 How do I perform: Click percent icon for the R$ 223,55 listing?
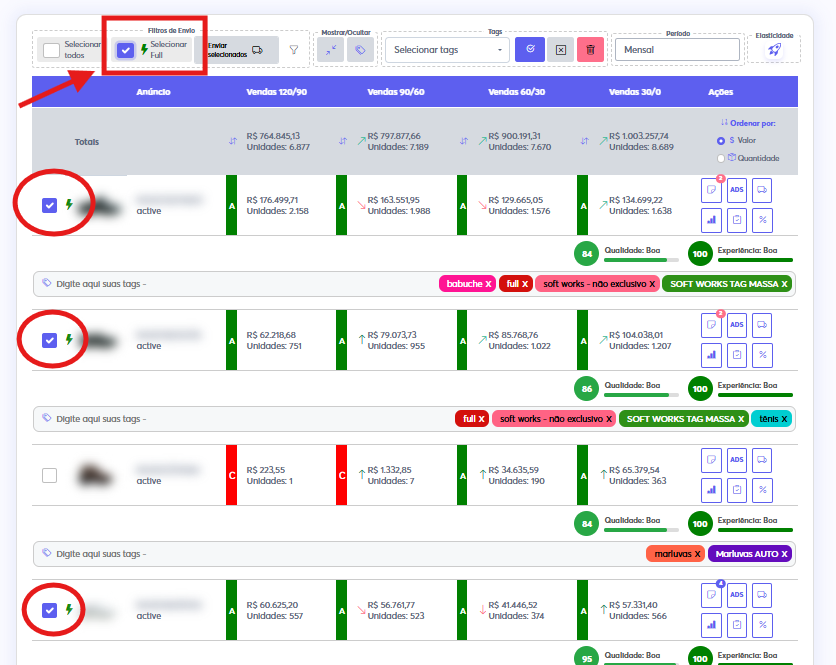(762, 490)
